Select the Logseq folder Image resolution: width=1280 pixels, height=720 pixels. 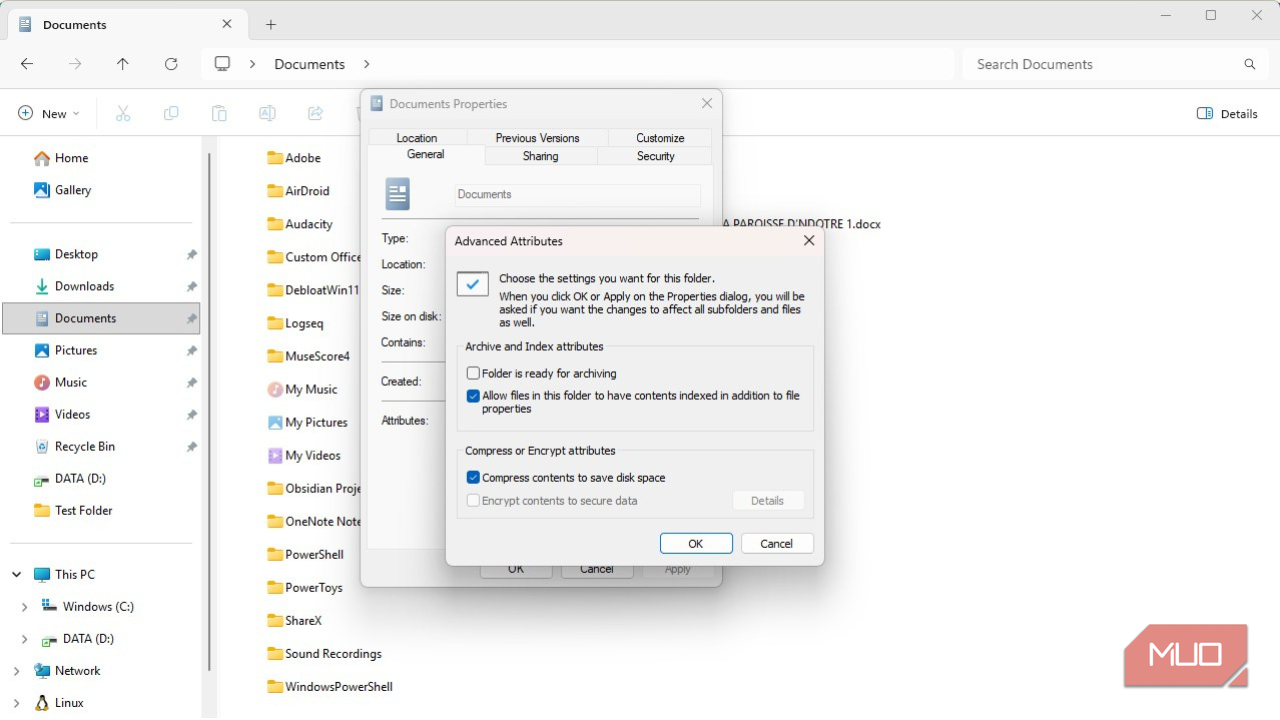pos(295,323)
